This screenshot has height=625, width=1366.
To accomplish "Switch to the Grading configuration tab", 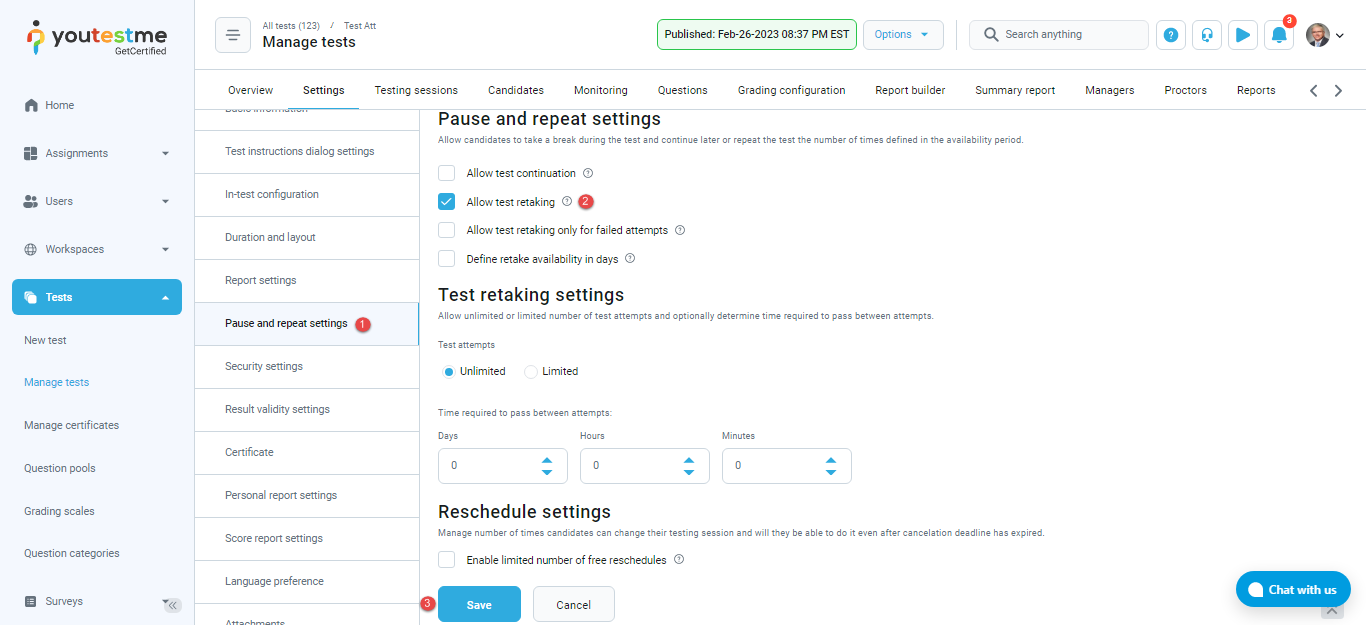I will (x=791, y=90).
